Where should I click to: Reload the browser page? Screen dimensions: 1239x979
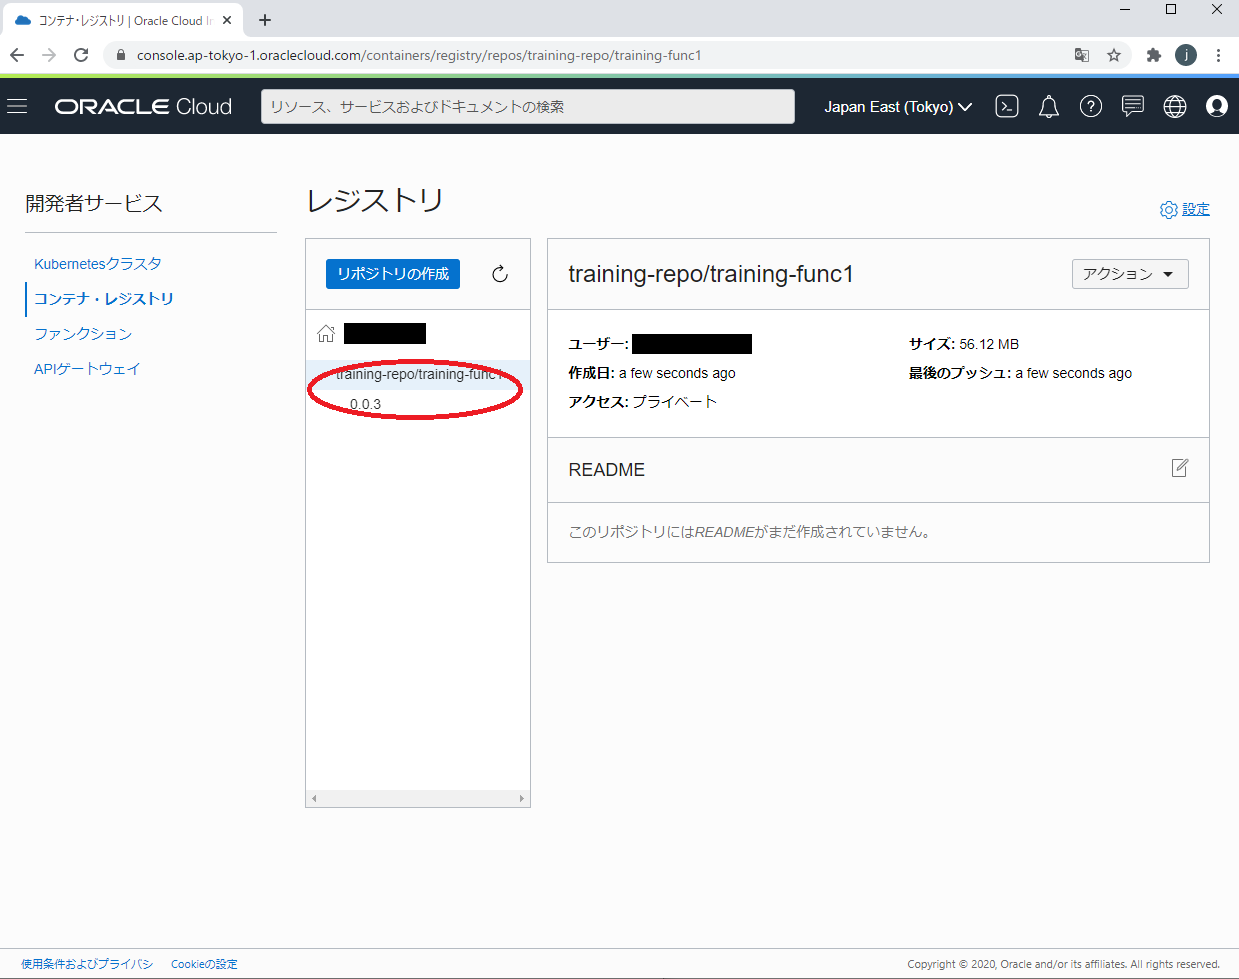[x=81, y=55]
